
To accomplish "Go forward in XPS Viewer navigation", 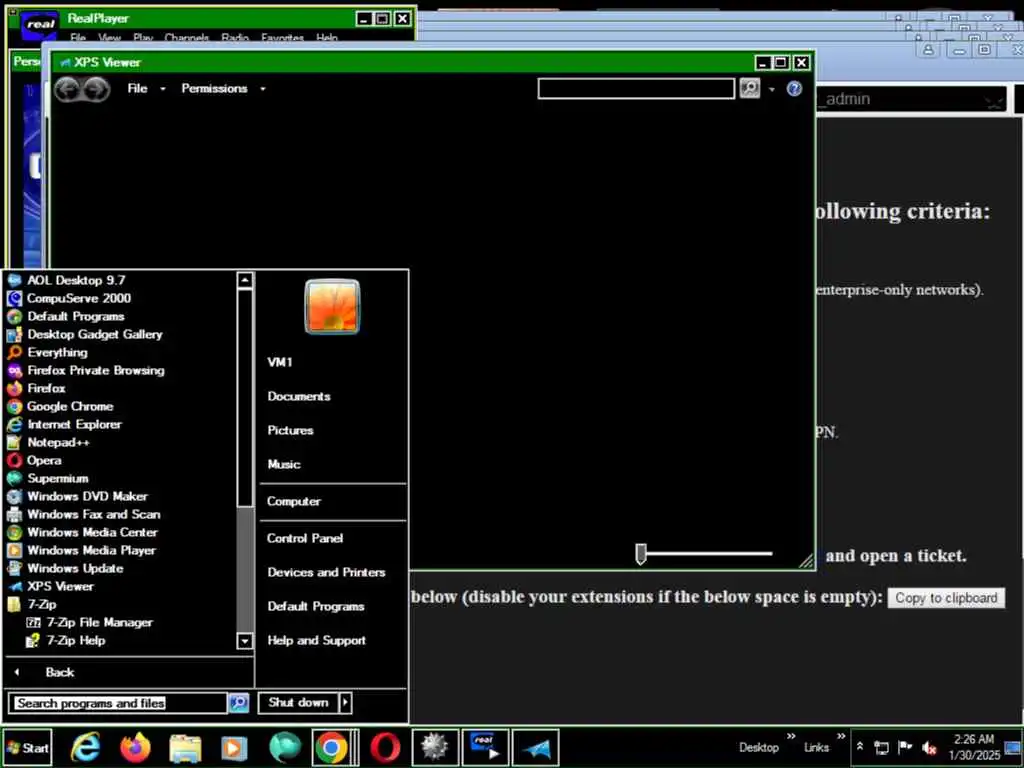I will [x=97, y=89].
